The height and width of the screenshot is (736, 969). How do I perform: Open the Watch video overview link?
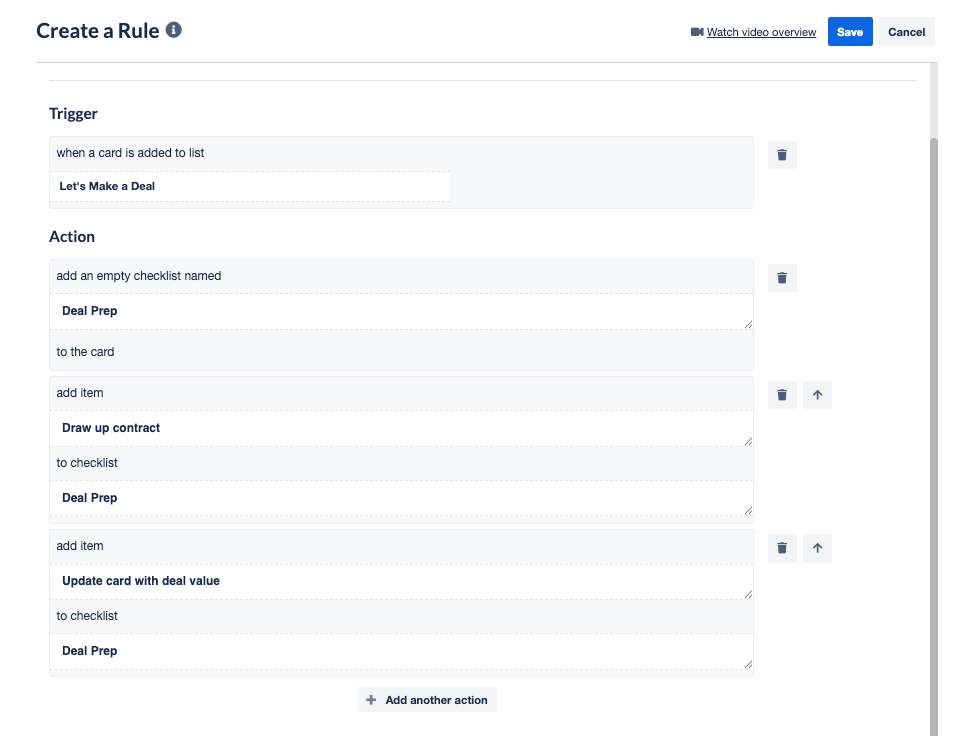[x=761, y=32]
